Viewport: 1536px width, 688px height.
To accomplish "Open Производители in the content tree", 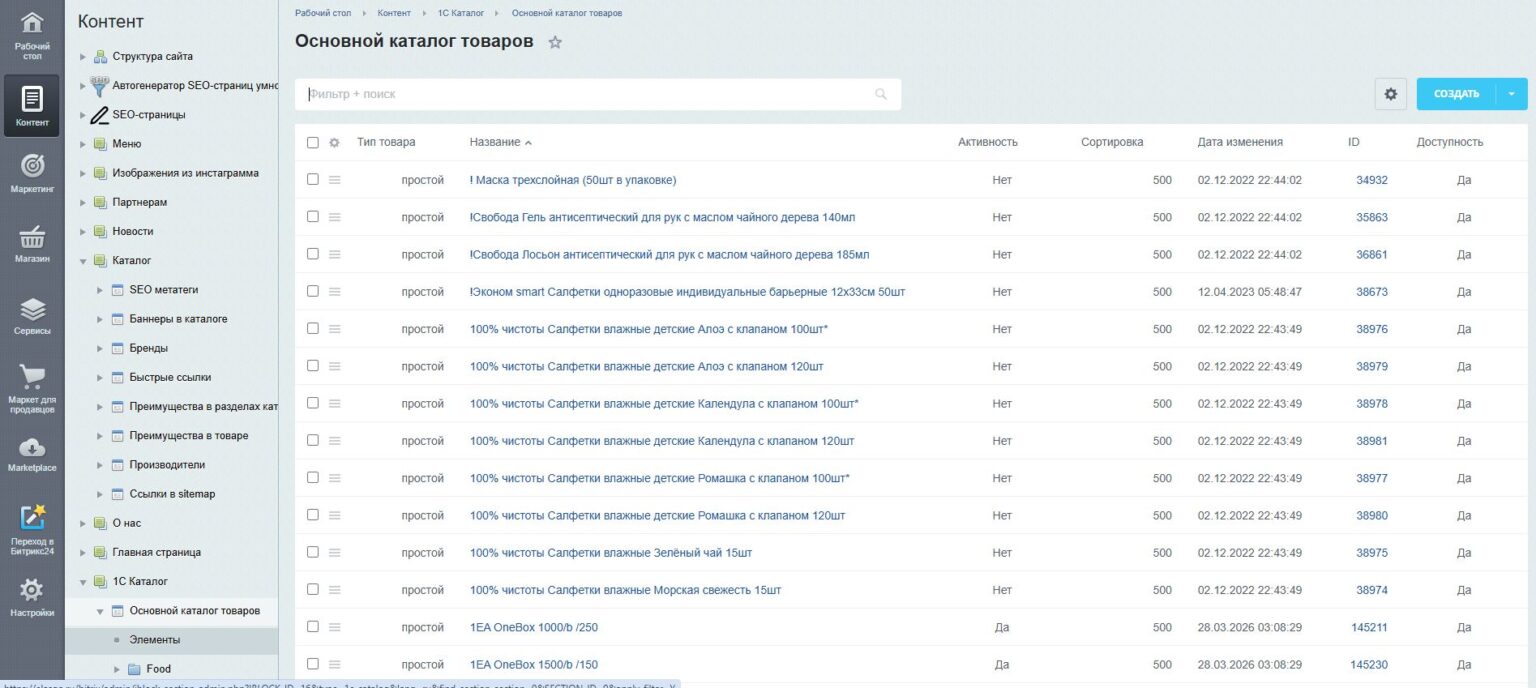I will coord(167,465).
